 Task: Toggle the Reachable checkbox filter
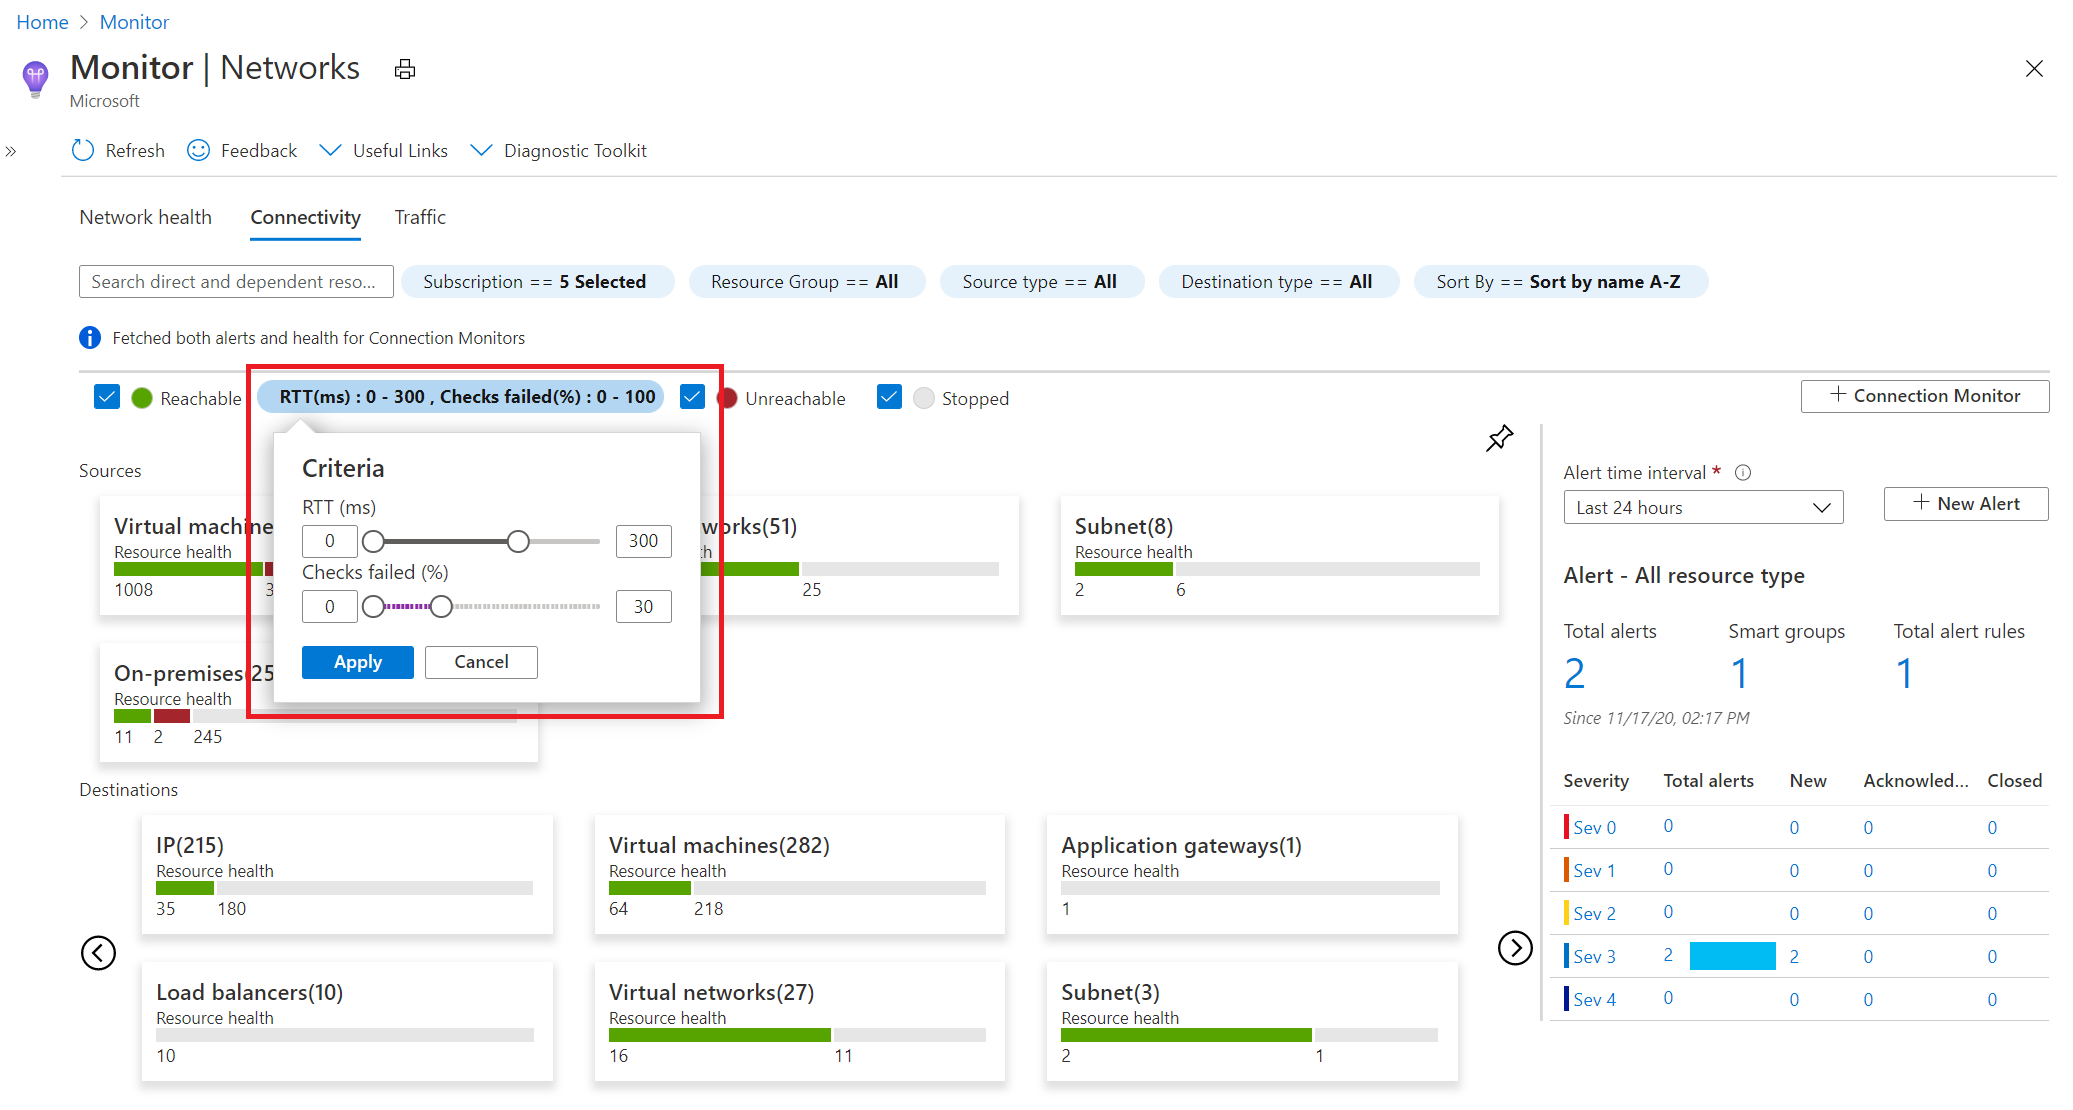click(x=106, y=397)
